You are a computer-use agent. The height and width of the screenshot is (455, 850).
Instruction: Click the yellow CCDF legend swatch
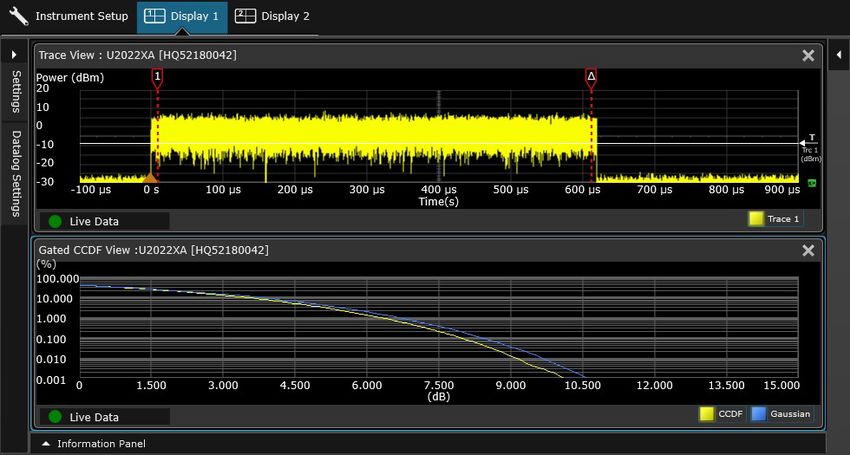point(707,414)
